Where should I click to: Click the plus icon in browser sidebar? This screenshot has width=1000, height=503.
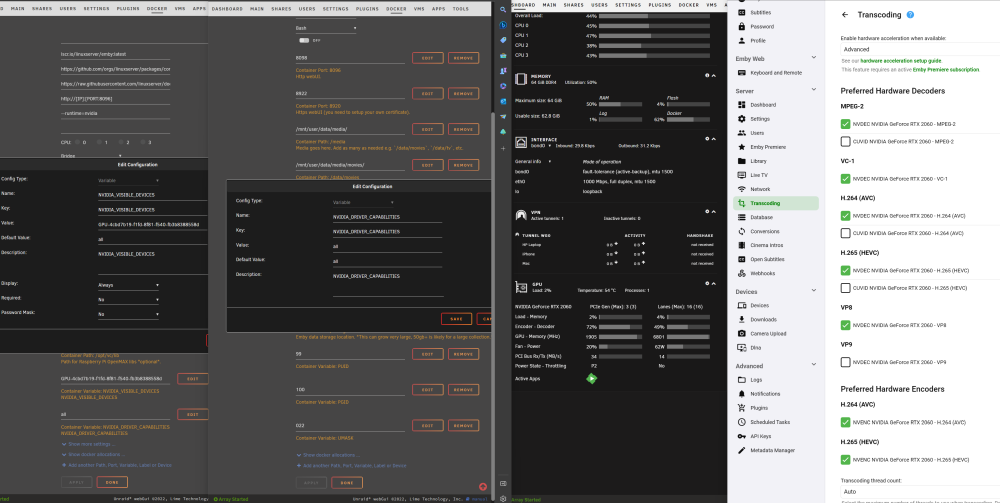click(503, 148)
